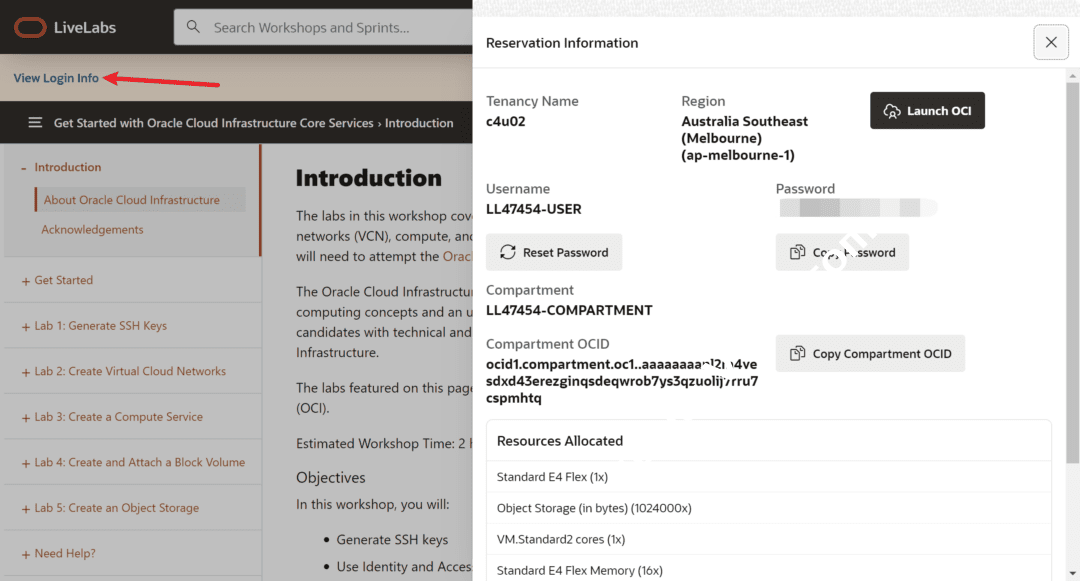Open the Acknowledgements page
The width and height of the screenshot is (1080, 581).
[x=92, y=230]
